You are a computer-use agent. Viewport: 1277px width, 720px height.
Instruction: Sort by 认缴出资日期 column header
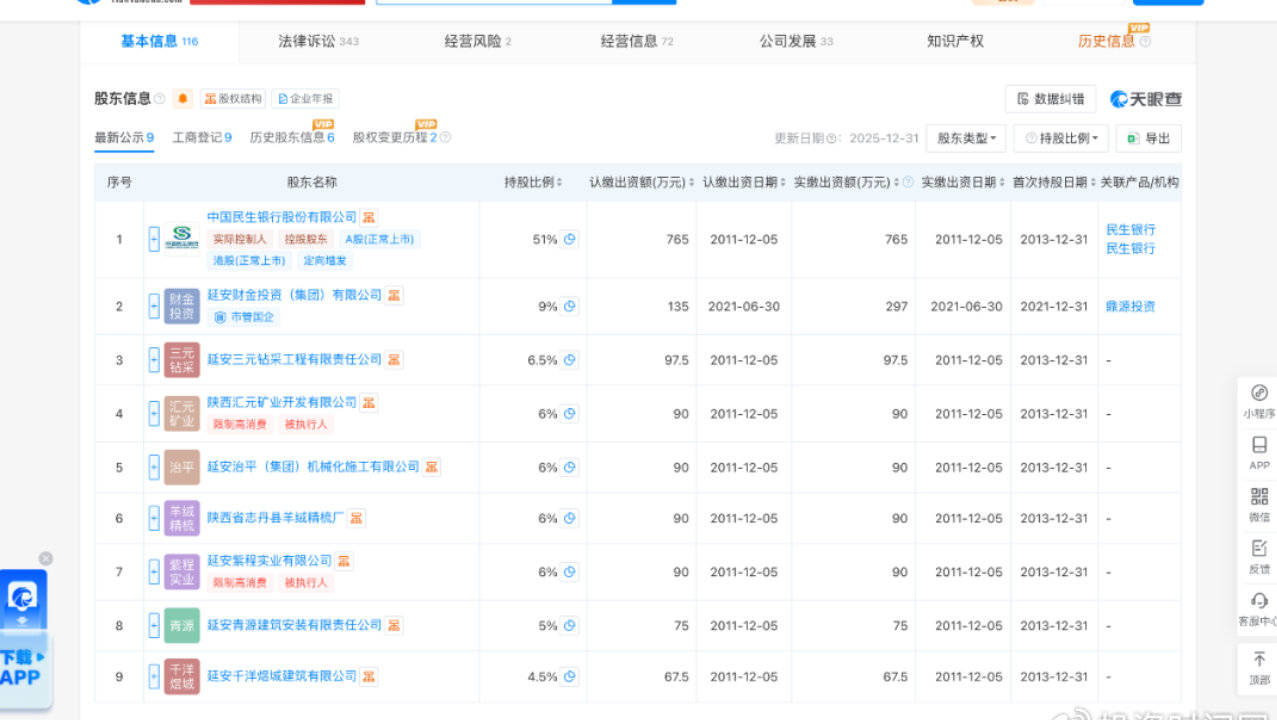point(744,182)
